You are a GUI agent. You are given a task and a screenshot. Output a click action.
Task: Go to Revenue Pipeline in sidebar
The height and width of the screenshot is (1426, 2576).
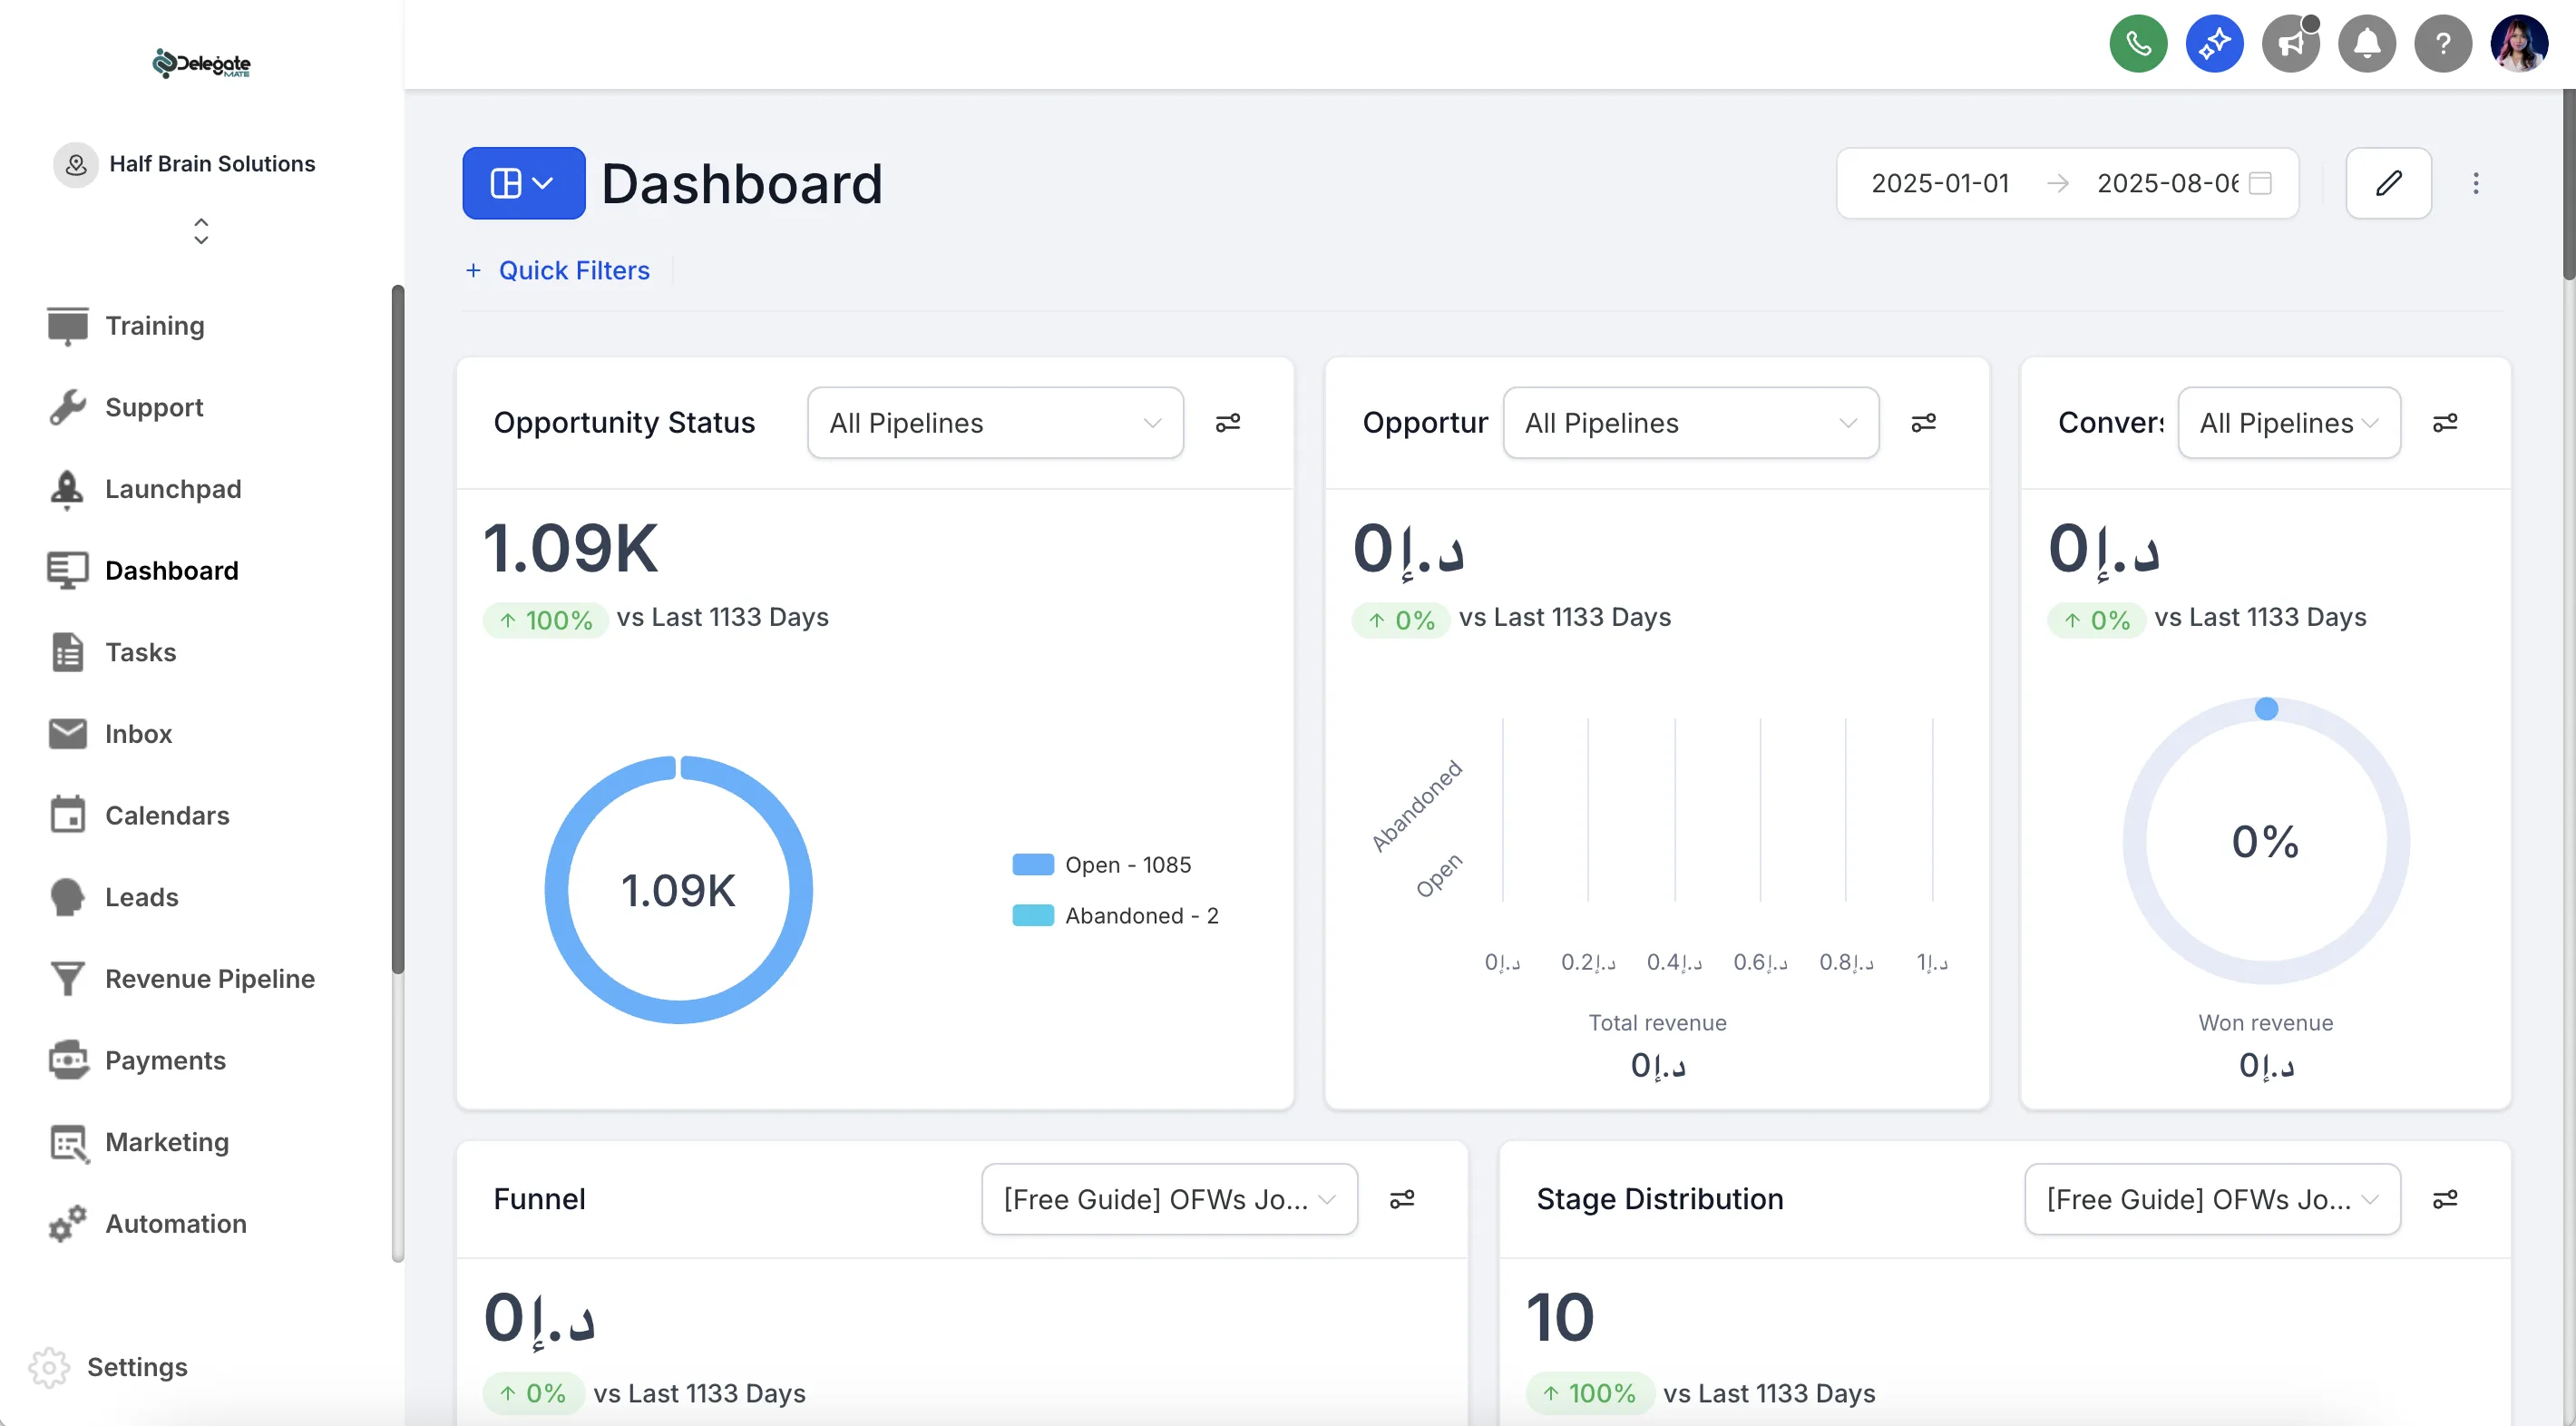coord(209,978)
